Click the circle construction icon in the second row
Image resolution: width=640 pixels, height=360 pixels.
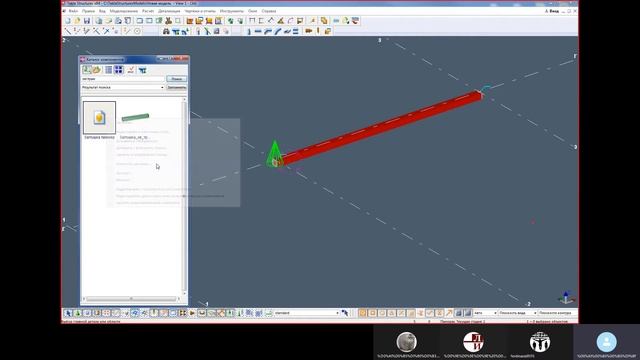tap(137, 31)
